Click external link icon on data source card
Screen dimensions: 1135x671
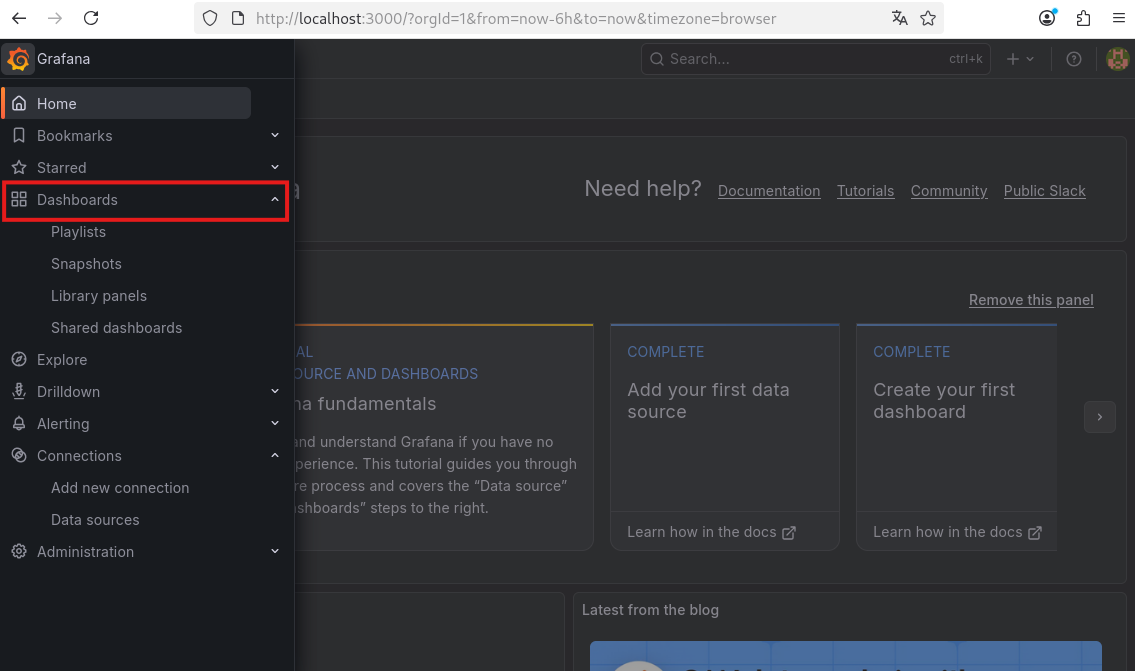[x=789, y=533]
